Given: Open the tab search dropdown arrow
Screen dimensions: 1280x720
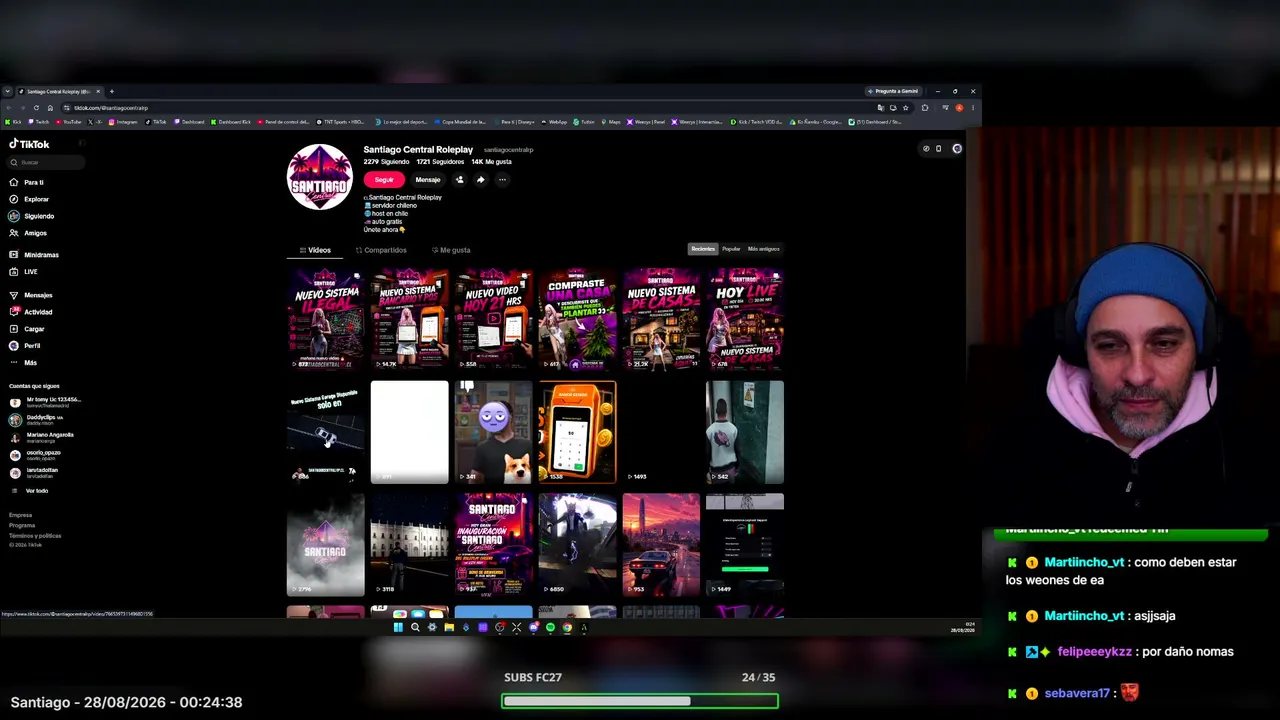Looking at the screenshot, I should (8, 91).
